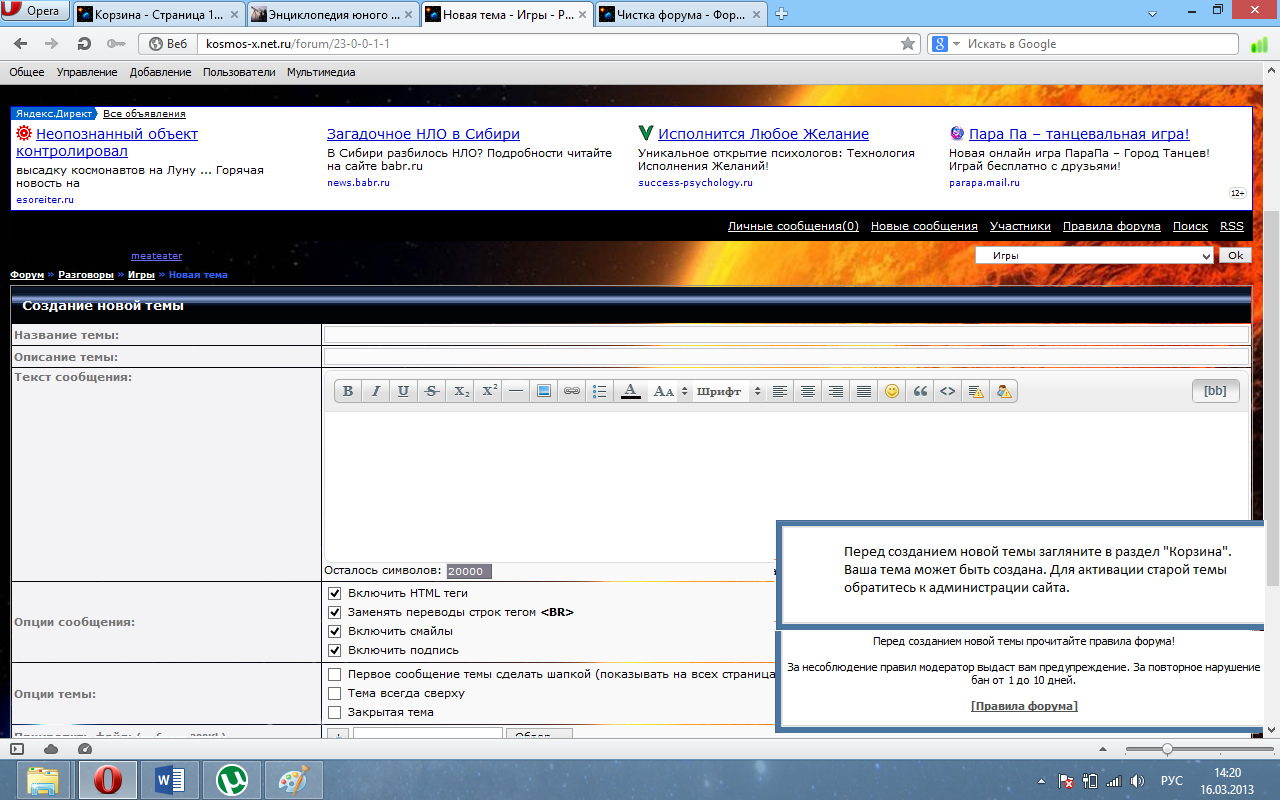Insert a quote block in editor
Viewport: 1280px width, 800px height.
(920, 391)
